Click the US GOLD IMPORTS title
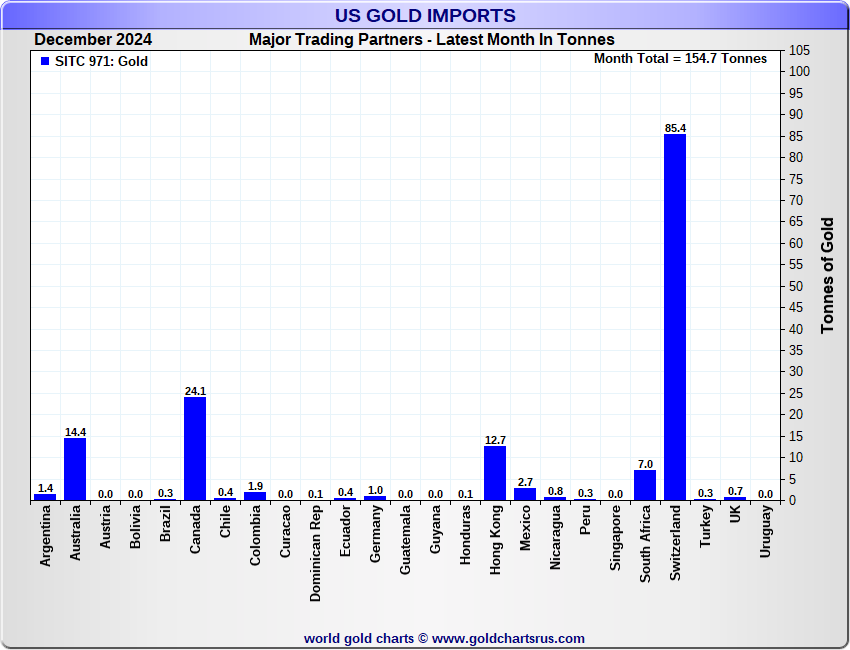 coord(425,16)
